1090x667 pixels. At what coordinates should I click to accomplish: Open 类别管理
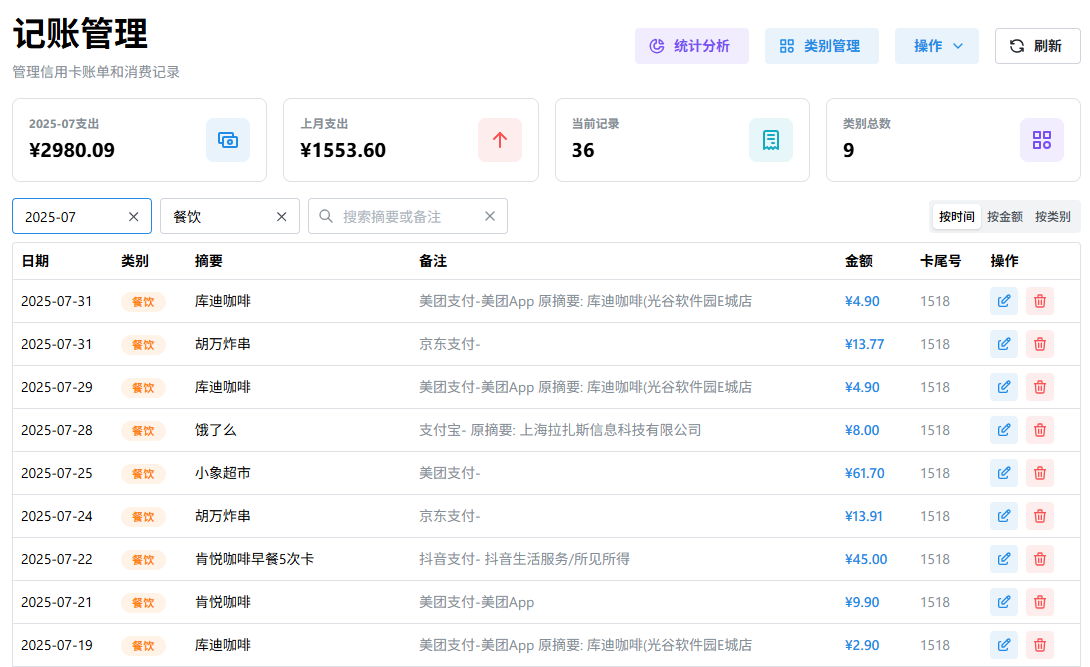click(821, 46)
